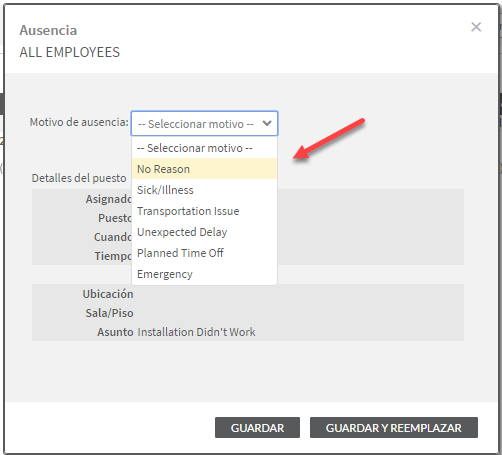The height and width of the screenshot is (455, 502).
Task: Click the chevron arrow on the motivo dropdown
Action: click(x=267, y=124)
